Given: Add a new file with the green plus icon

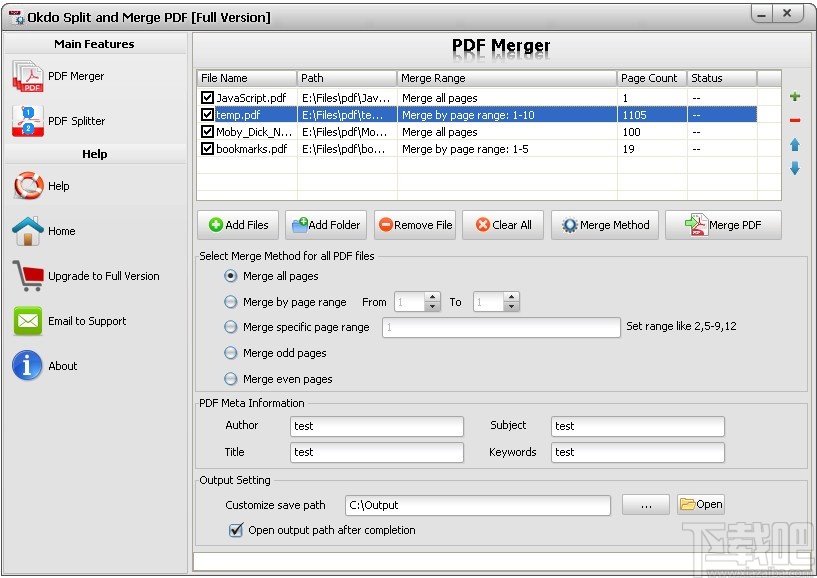Looking at the screenshot, I should tap(794, 95).
